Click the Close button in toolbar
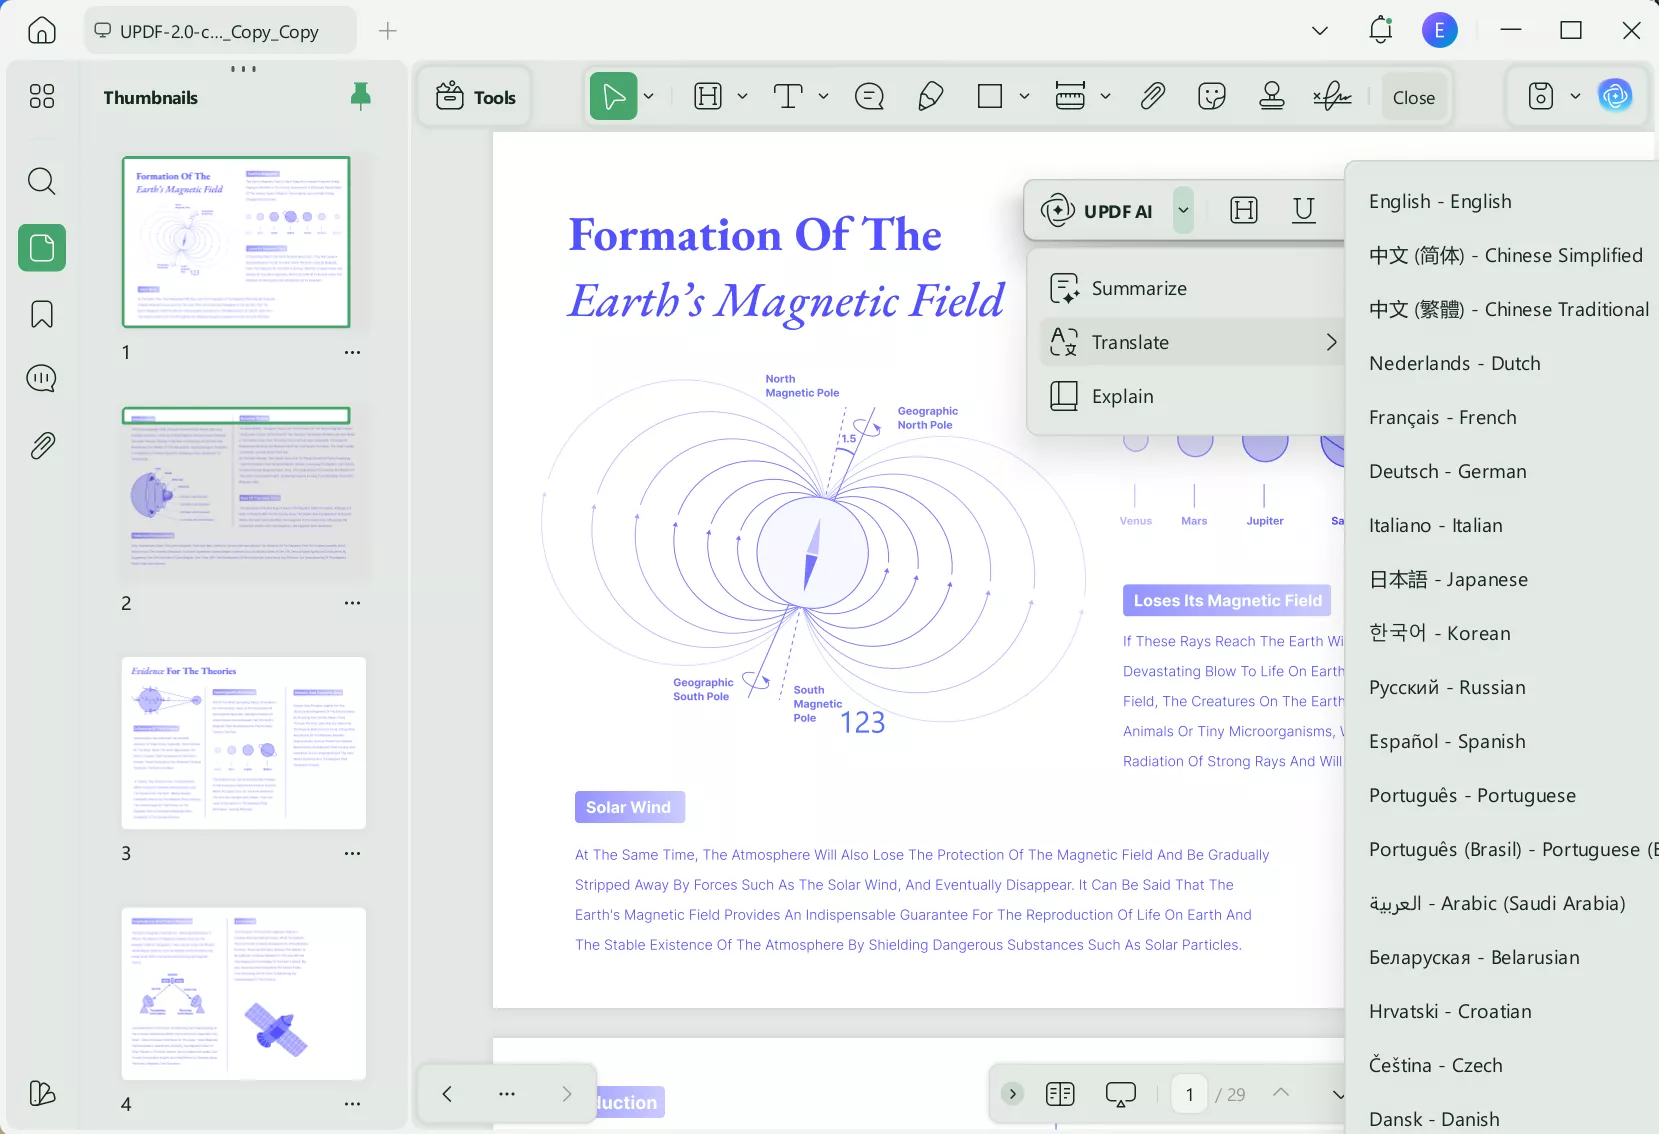 pyautogui.click(x=1413, y=97)
